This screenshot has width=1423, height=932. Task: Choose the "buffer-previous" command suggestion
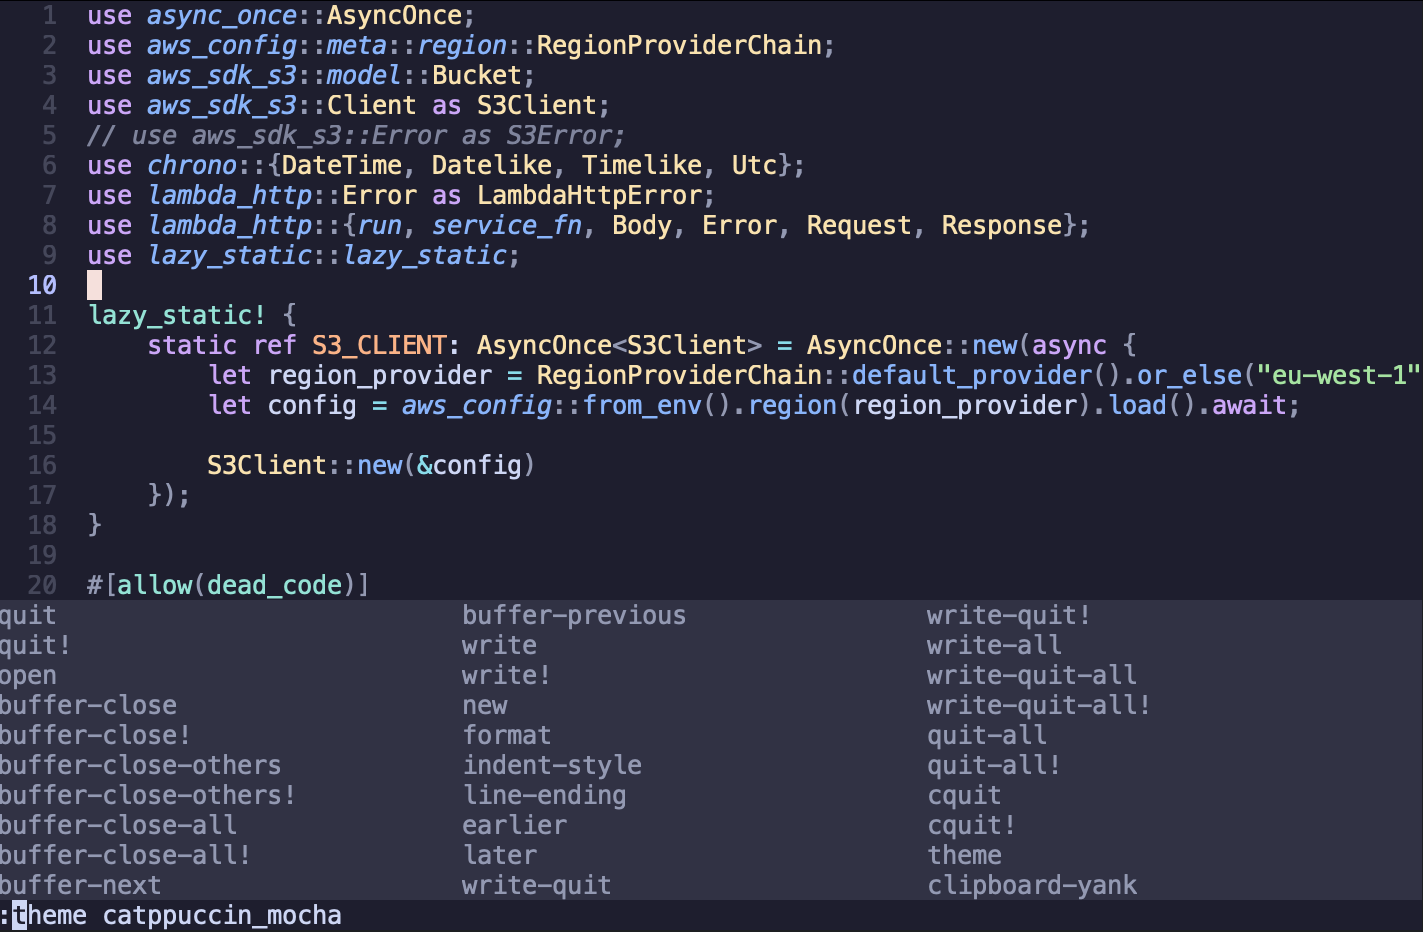coord(573,615)
